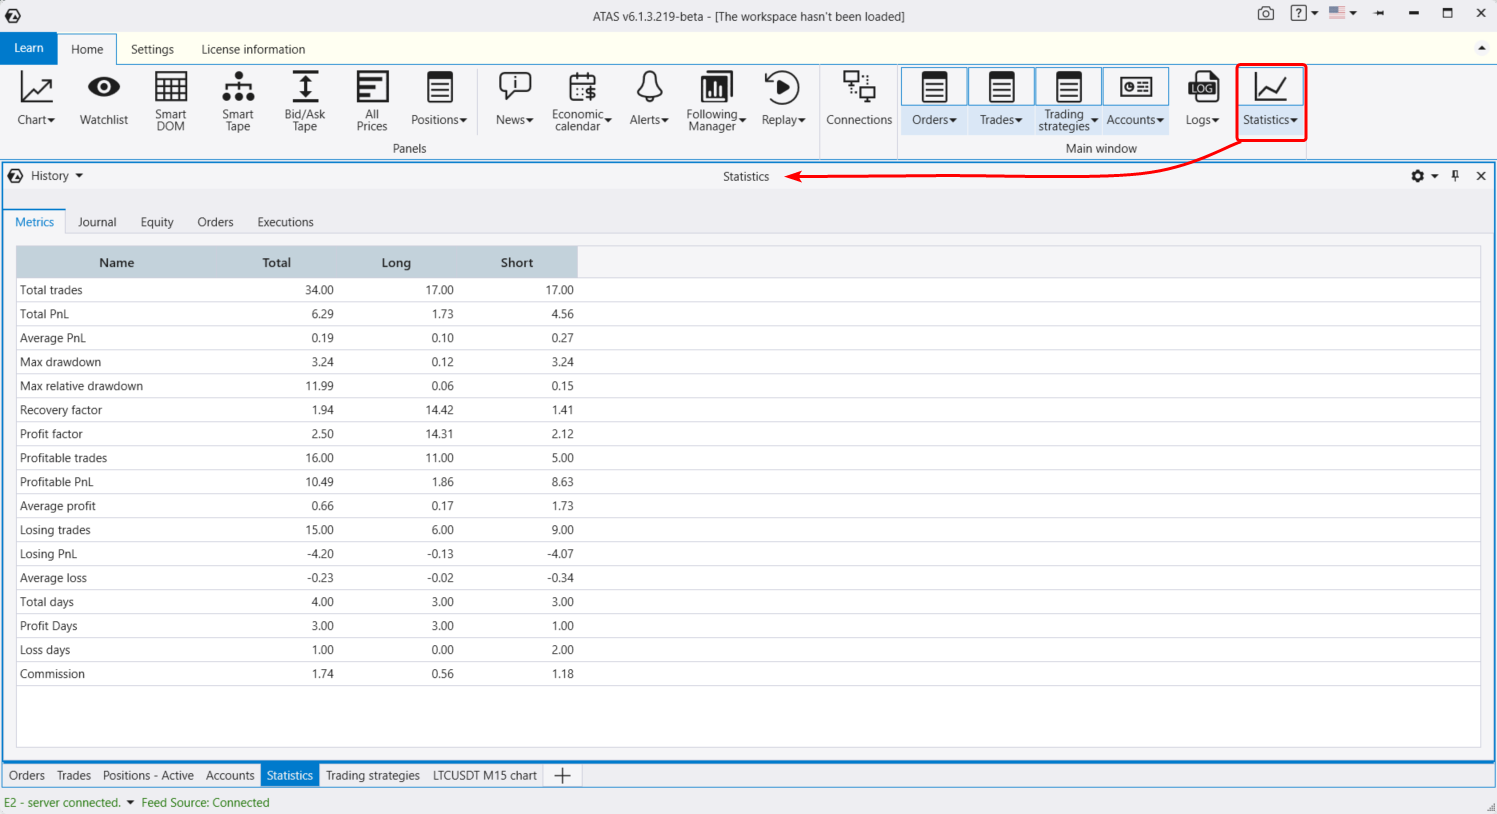1497x814 pixels.
Task: Click the Total column header
Action: pyautogui.click(x=276, y=263)
